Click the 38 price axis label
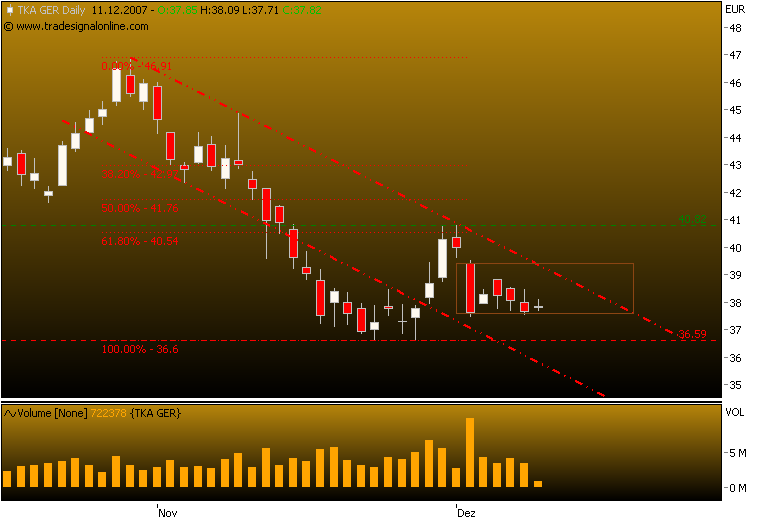769x520 pixels. pyautogui.click(x=735, y=303)
